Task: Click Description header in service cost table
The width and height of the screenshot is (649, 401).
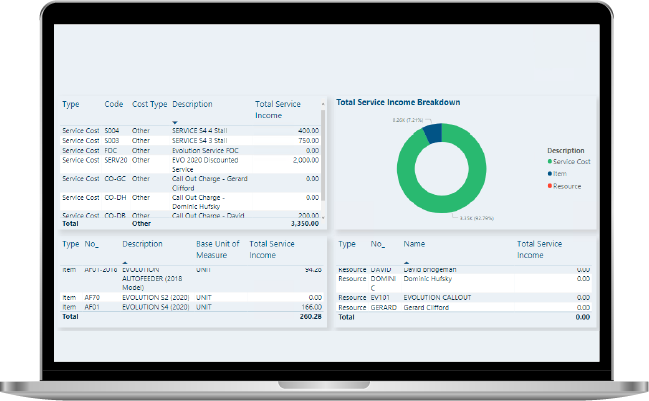Action: [192, 104]
